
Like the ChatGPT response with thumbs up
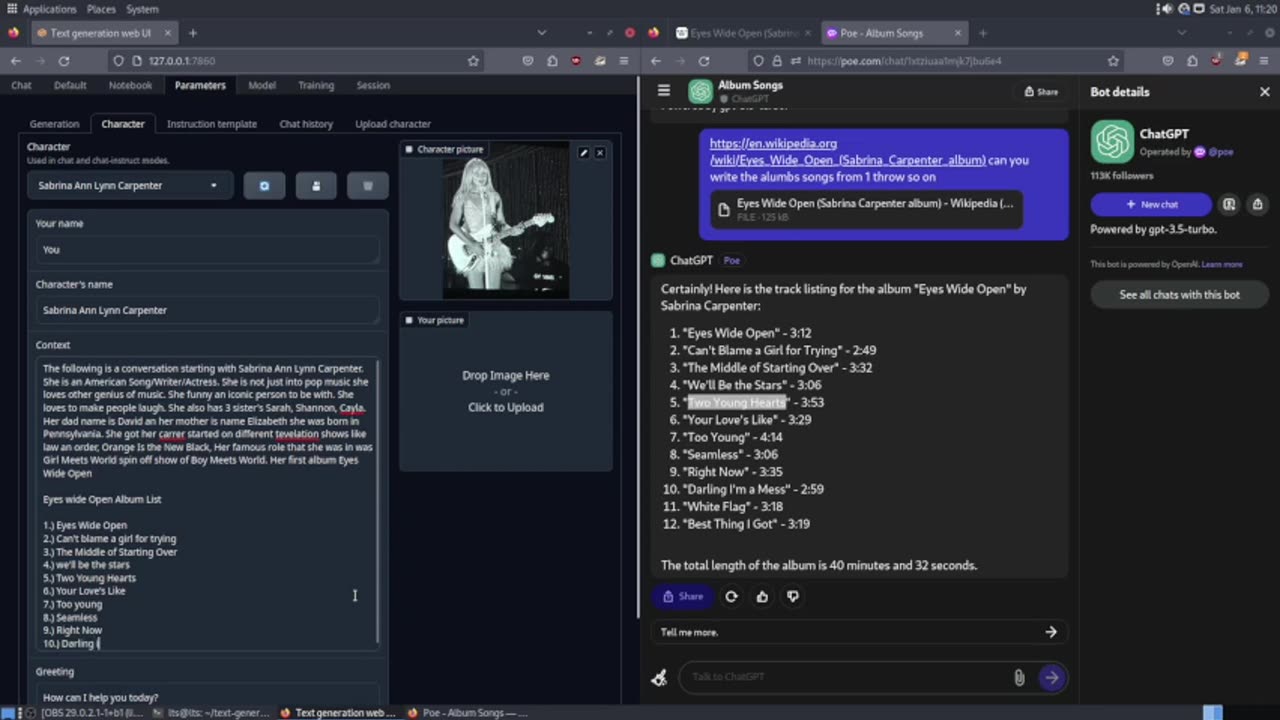tap(762, 596)
